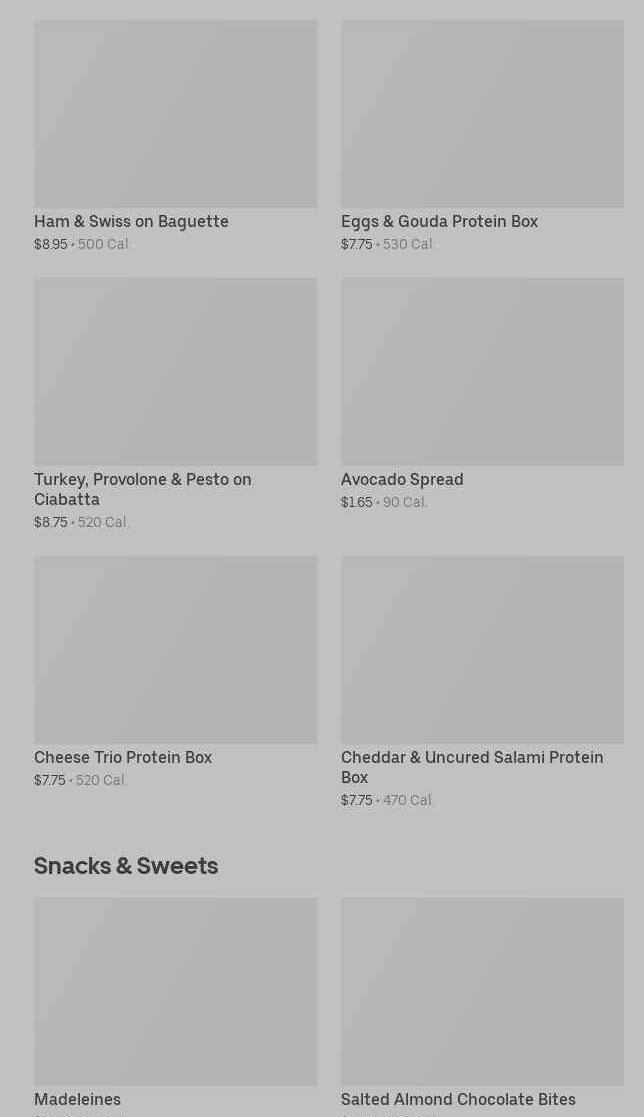644x1117 pixels.
Task: Click the $1.65 price for Avocado Spread
Action: 356,502
